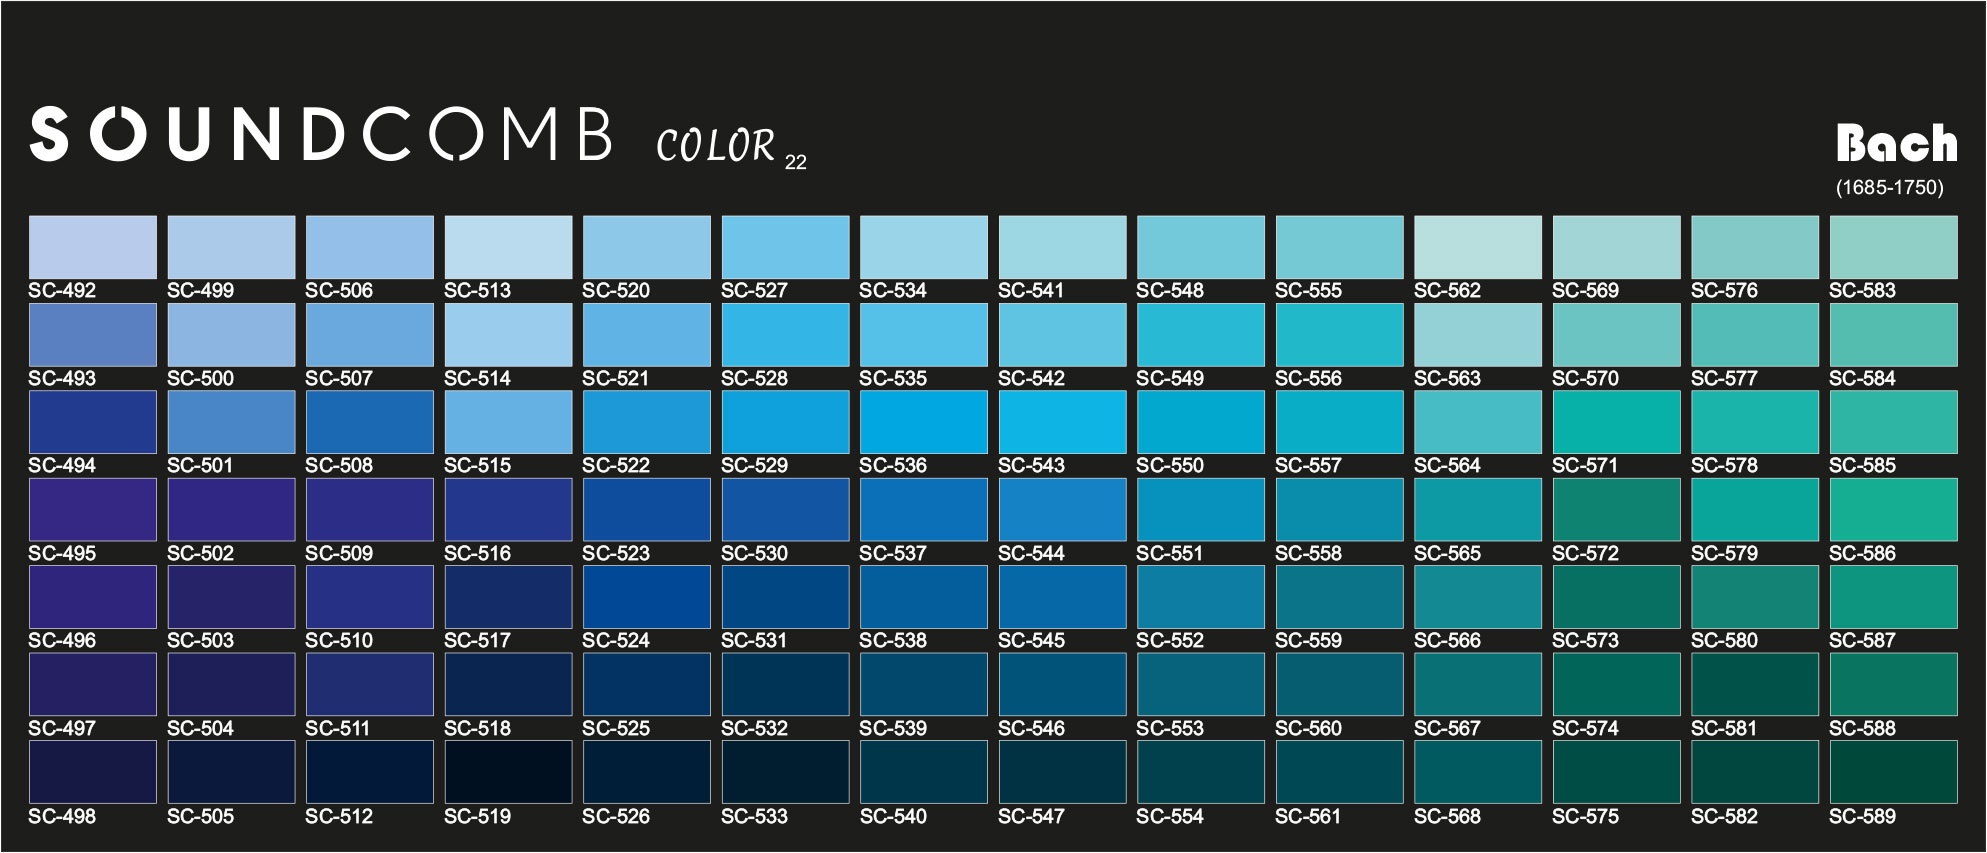The width and height of the screenshot is (1987, 853).
Task: Pick color swatch SC-536
Action: click(923, 422)
